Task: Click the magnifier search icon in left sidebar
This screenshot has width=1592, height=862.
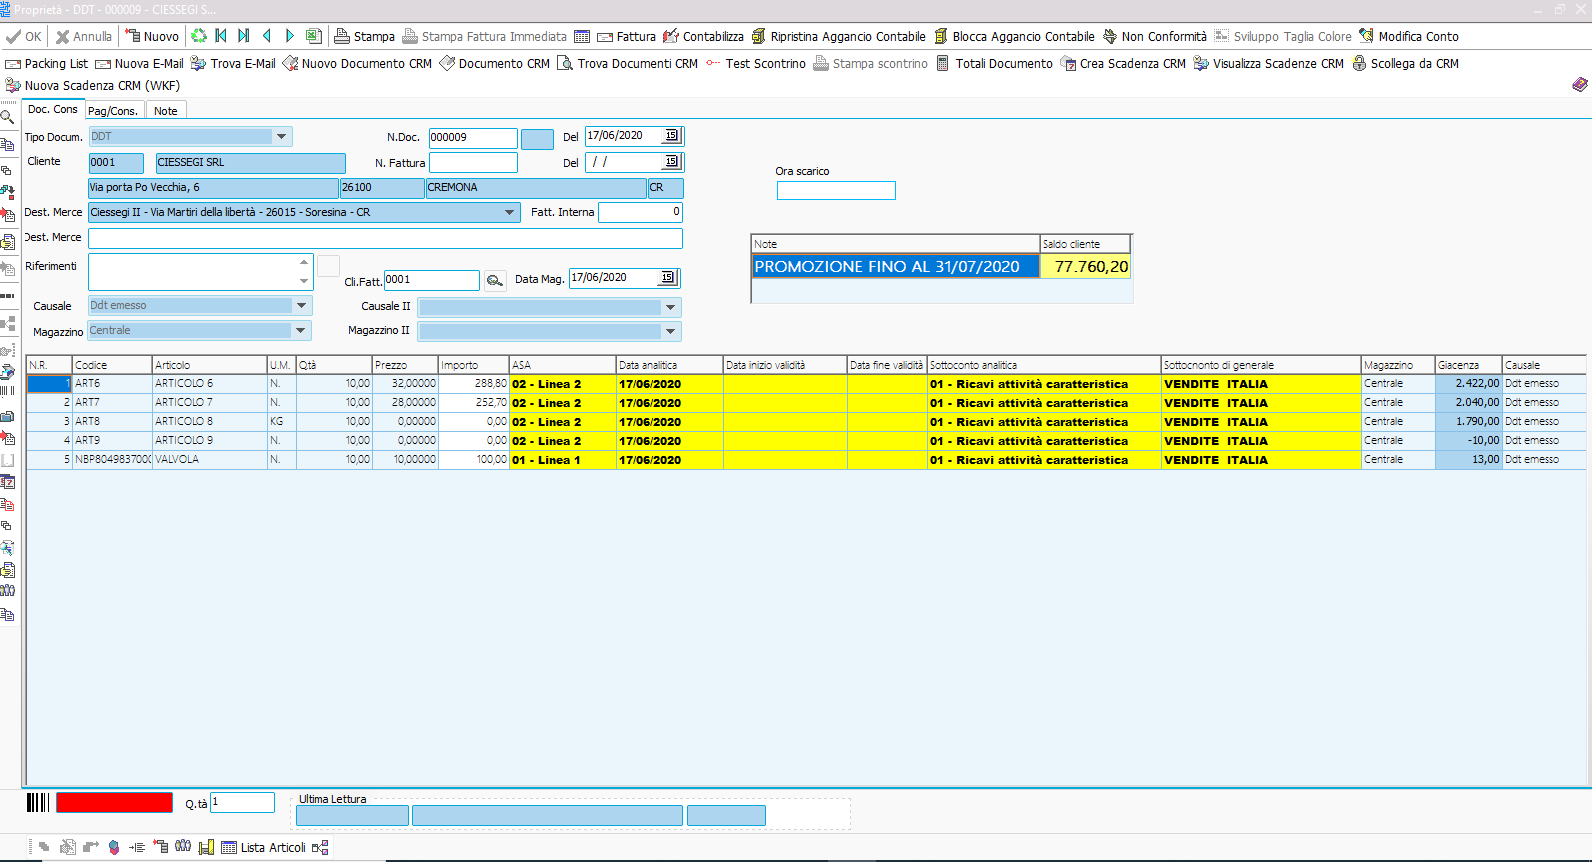Action: pos(7,118)
